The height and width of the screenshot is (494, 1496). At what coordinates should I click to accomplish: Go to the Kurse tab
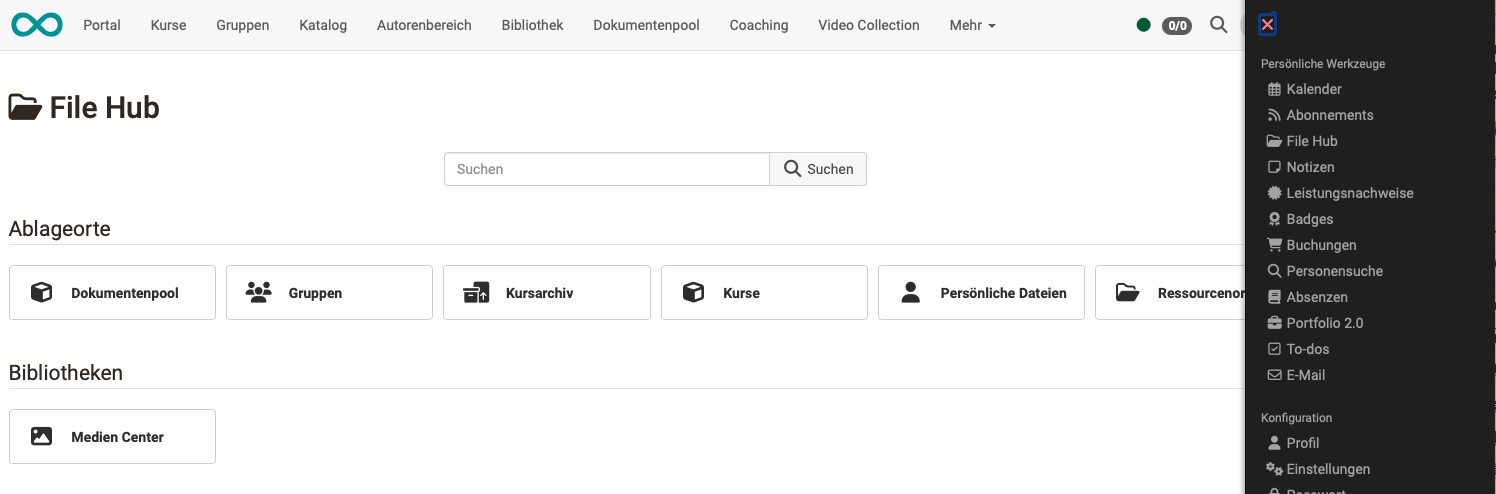point(168,25)
